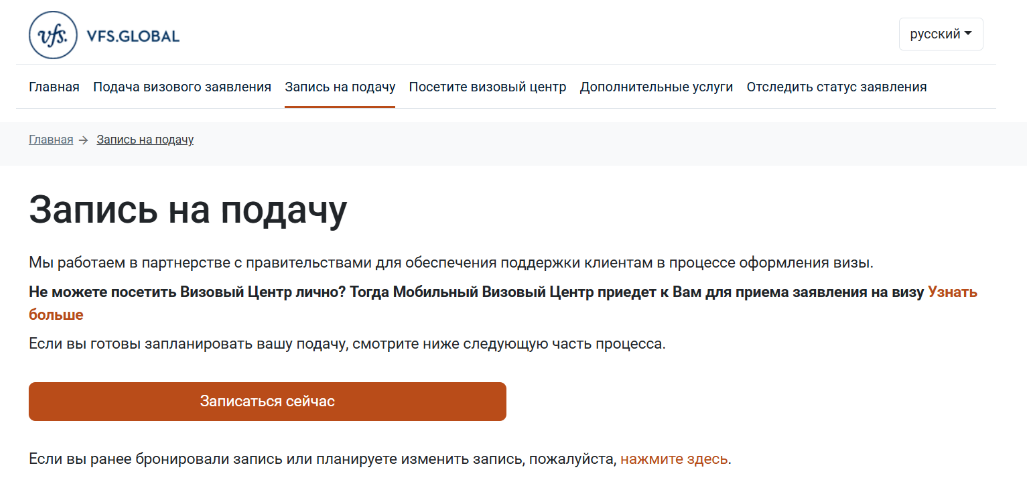Screen dimensions: 1027x501
Task: Open Посетите визовый центр menu item
Action: 487,86
